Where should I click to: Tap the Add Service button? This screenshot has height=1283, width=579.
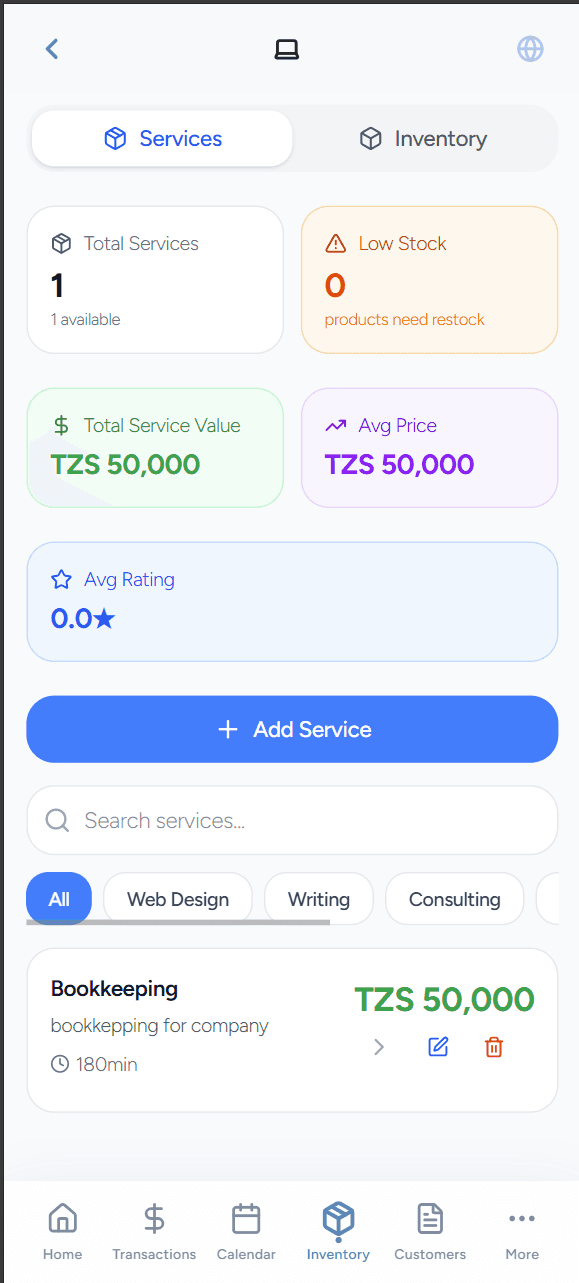click(x=292, y=729)
